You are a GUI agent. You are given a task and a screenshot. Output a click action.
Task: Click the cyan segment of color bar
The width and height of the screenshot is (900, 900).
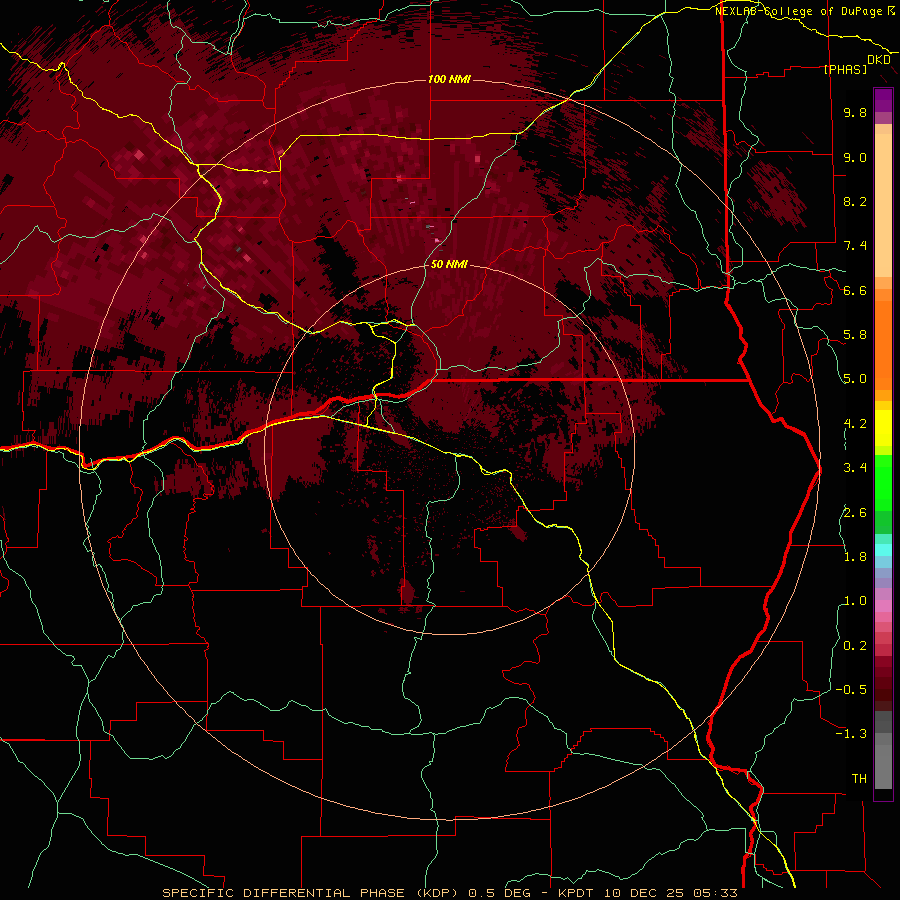tap(883, 550)
